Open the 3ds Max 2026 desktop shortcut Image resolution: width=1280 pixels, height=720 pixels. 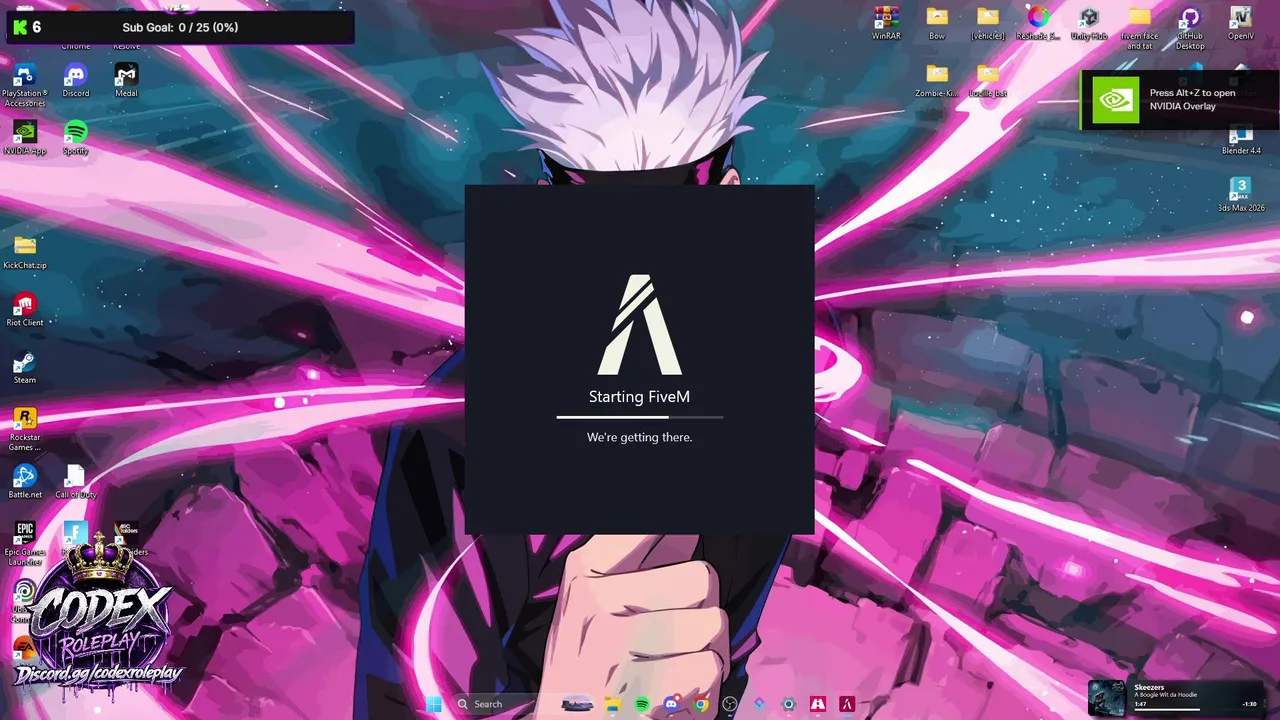click(1241, 195)
